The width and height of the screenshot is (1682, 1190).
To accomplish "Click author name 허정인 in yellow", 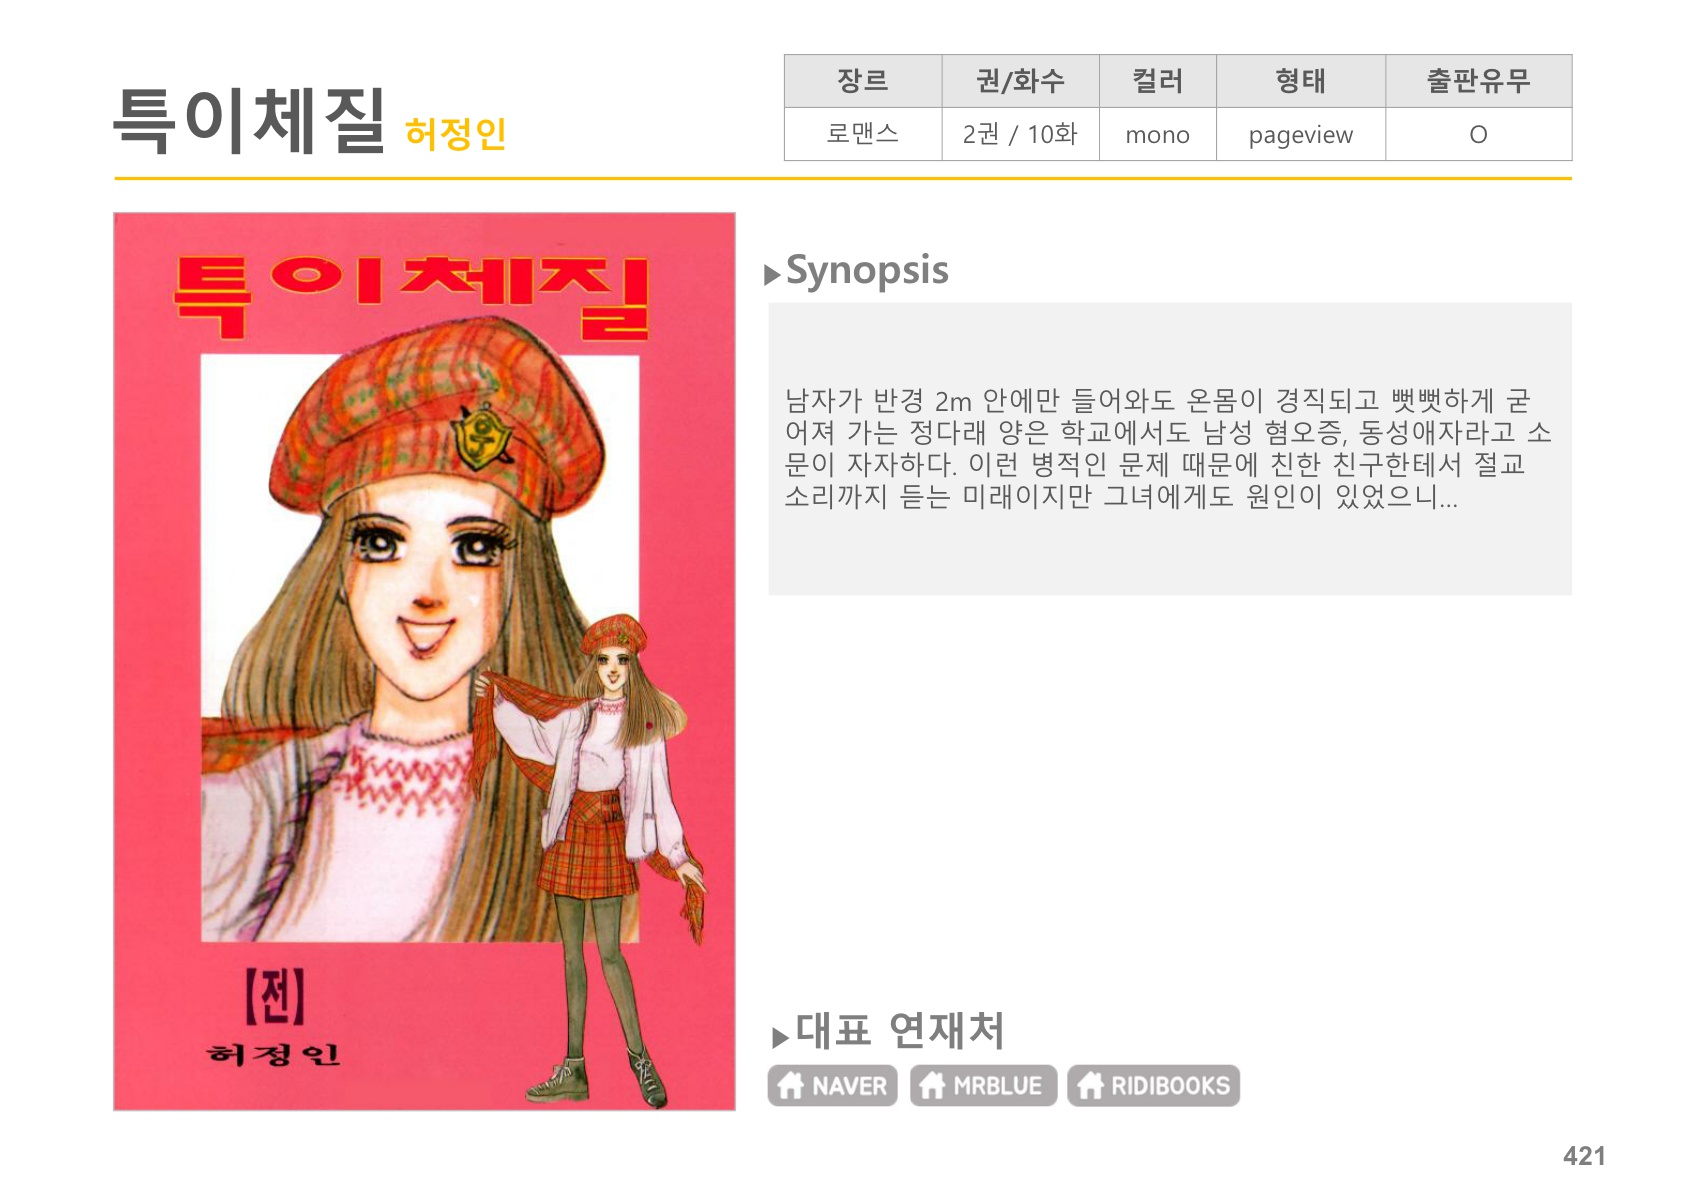I will pos(456,133).
